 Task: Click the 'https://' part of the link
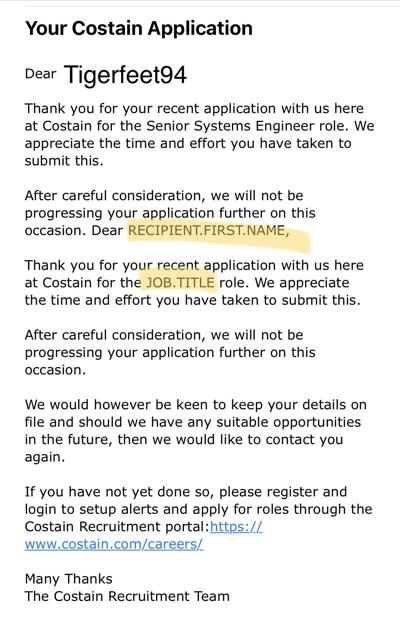(x=236, y=527)
